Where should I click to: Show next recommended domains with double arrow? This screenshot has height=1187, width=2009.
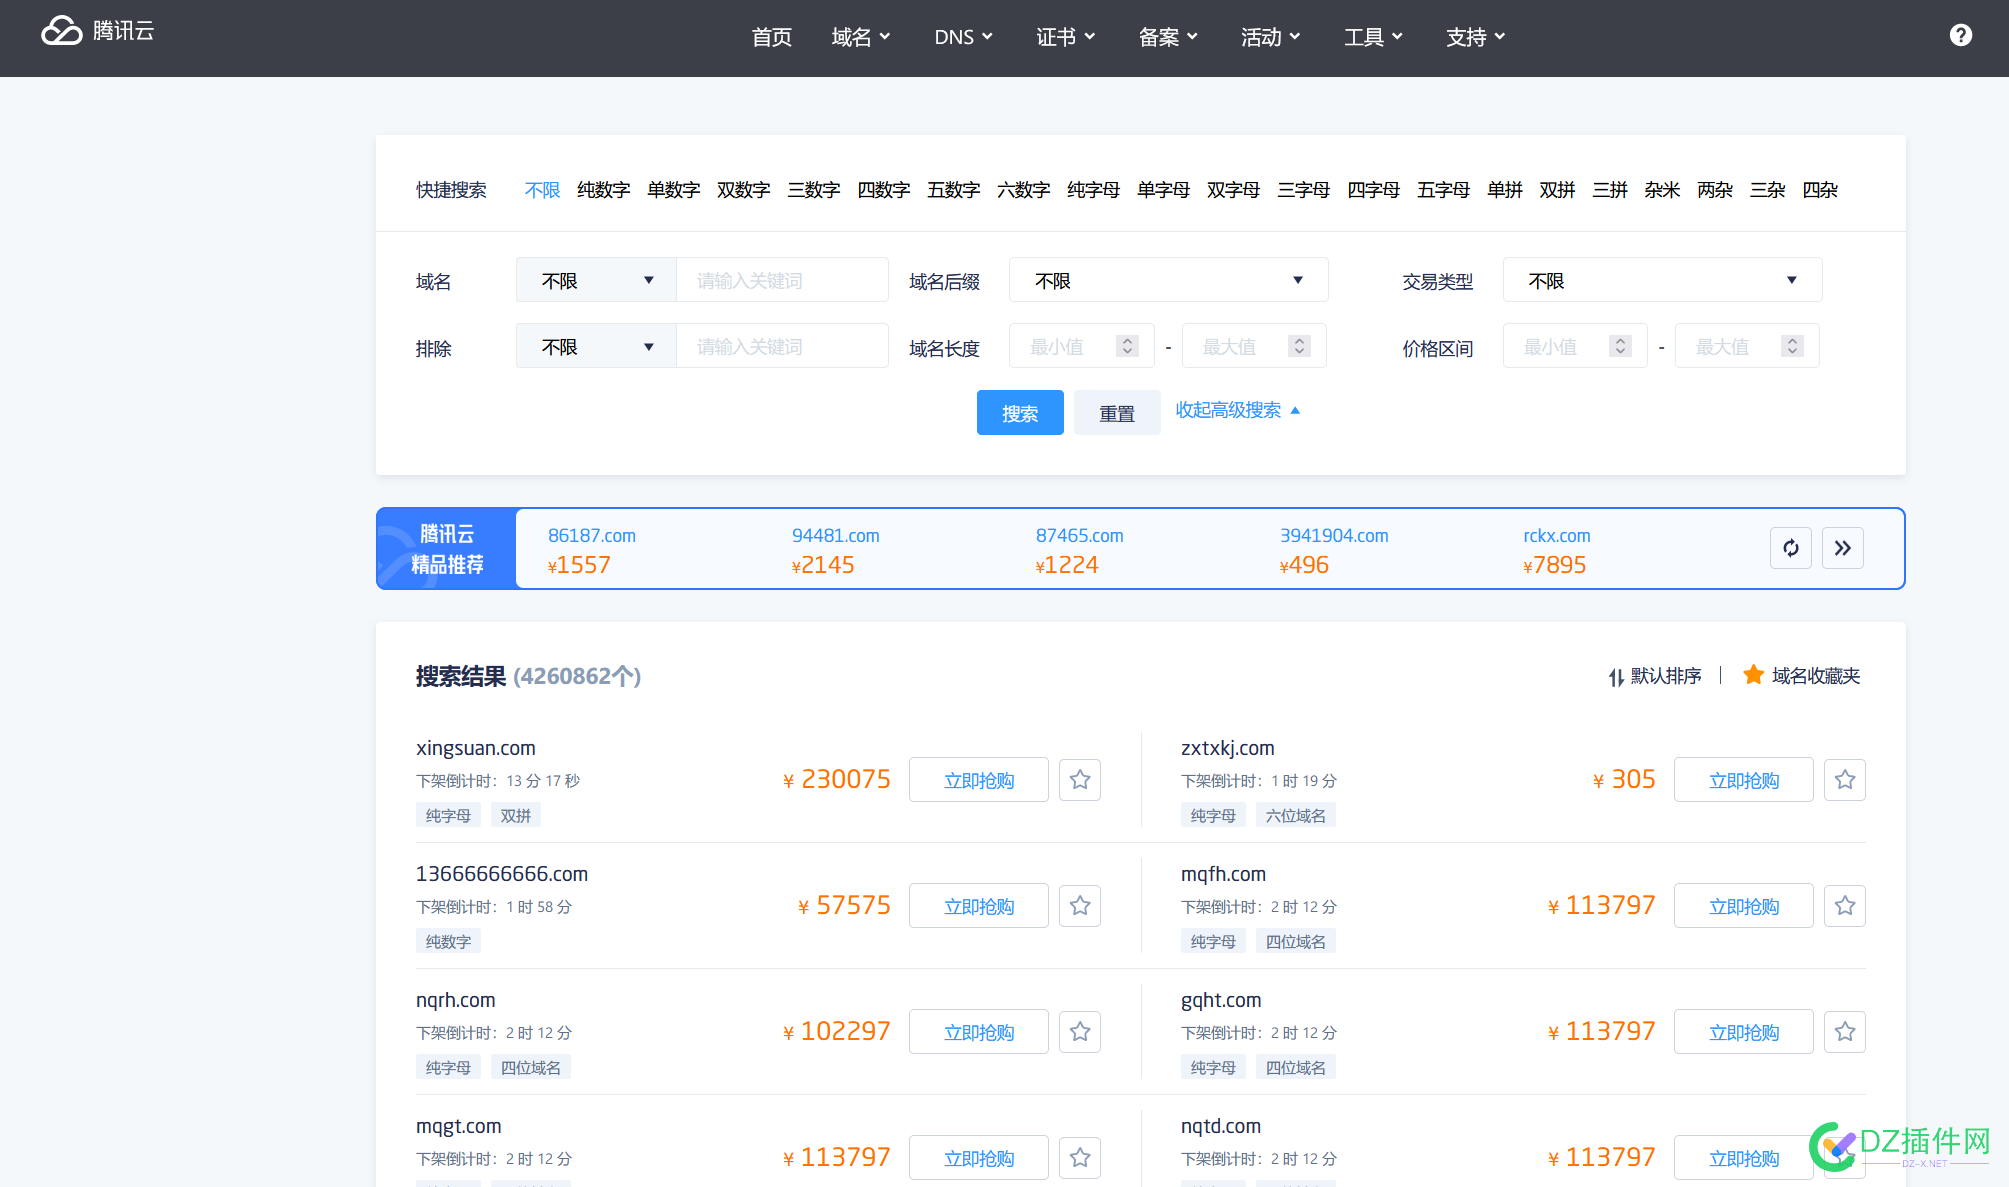point(1842,548)
